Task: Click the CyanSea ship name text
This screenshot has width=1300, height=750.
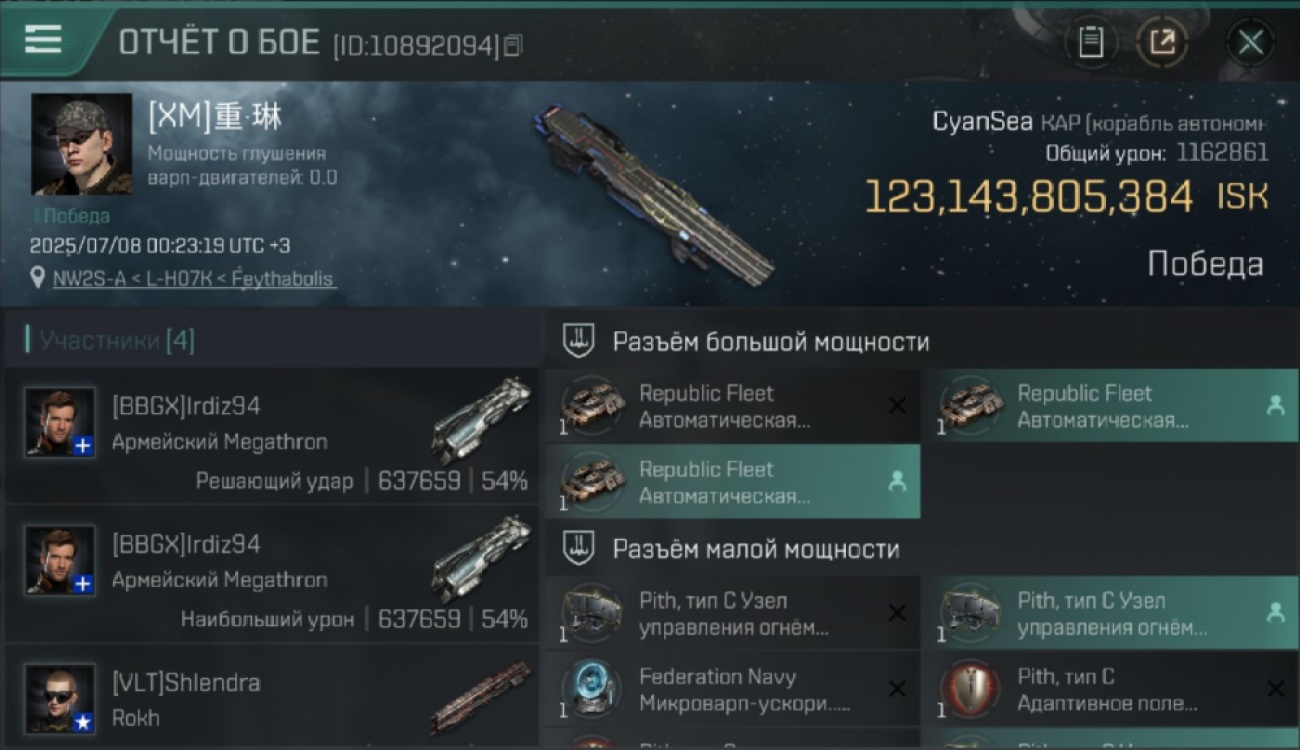Action: coord(967,122)
